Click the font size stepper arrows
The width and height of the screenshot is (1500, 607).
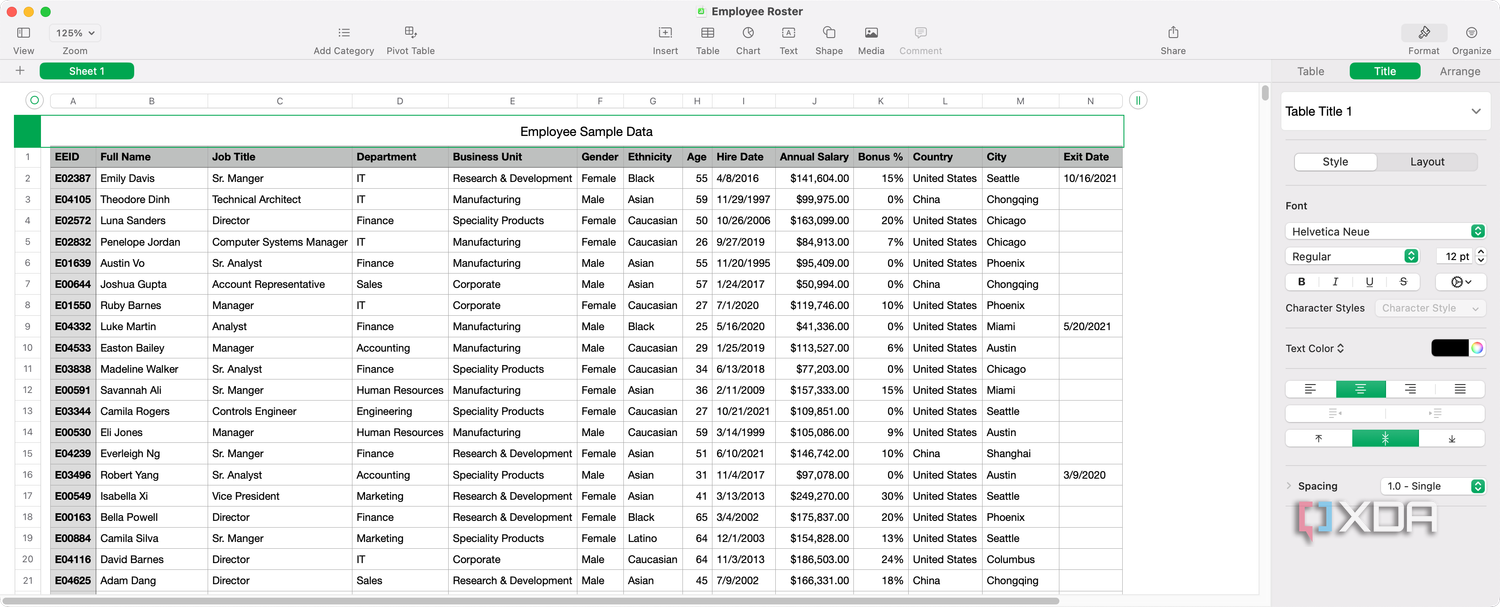(x=1481, y=256)
